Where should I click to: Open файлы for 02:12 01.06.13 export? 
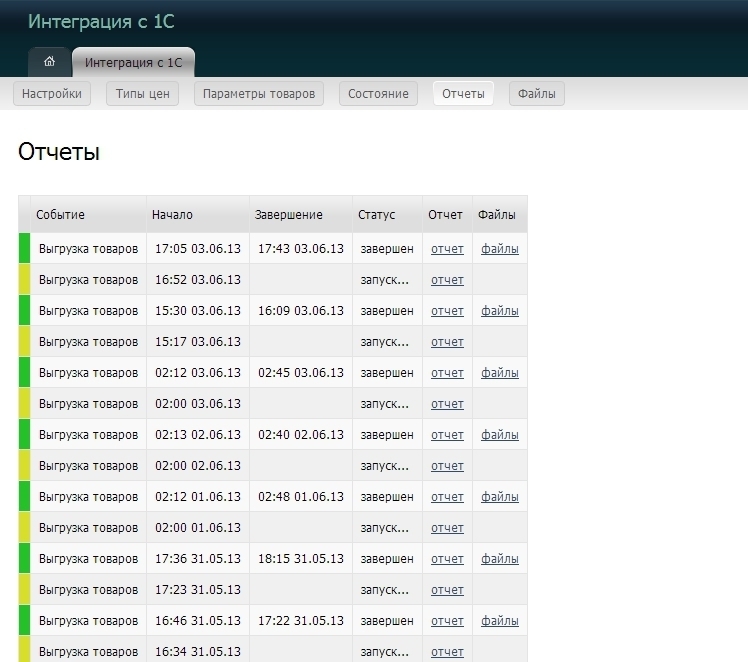click(500, 496)
